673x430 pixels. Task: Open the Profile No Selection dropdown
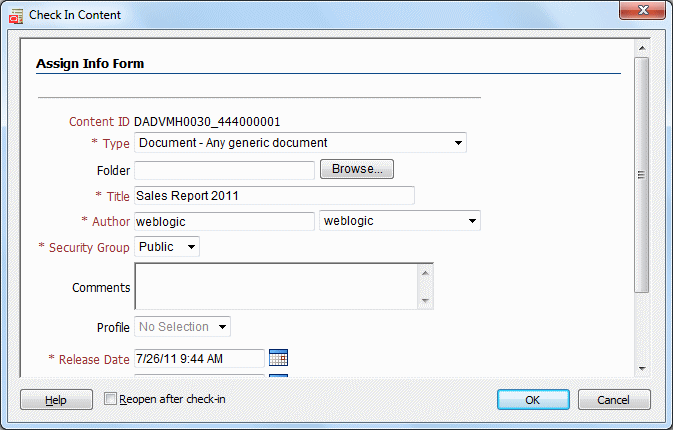pos(182,327)
